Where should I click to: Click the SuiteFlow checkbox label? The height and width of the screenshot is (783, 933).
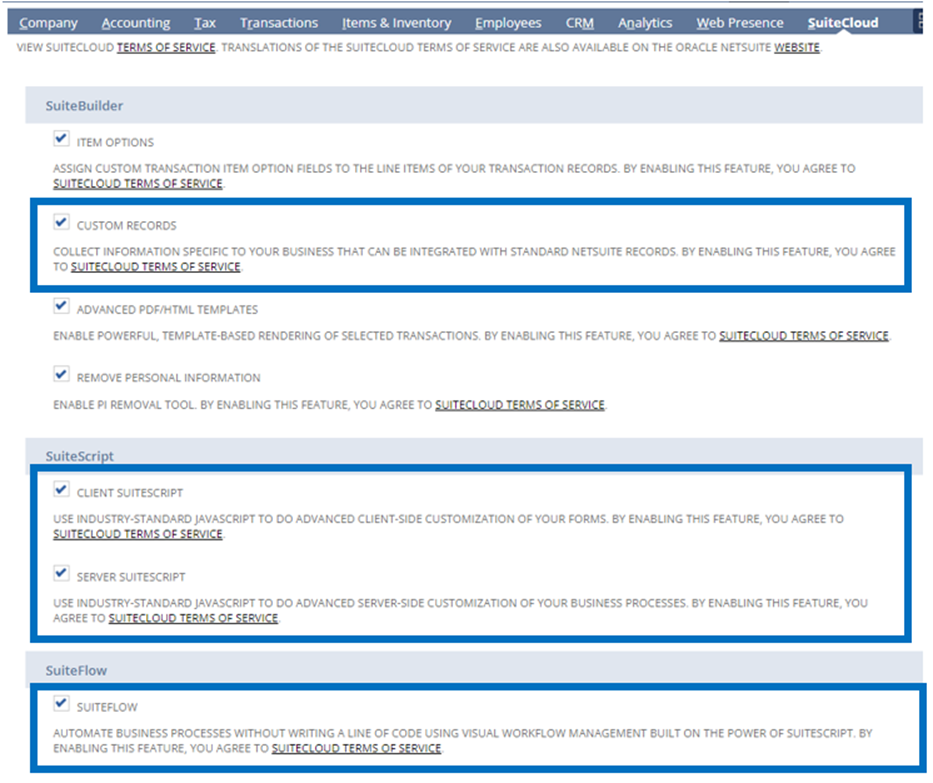pos(107,707)
